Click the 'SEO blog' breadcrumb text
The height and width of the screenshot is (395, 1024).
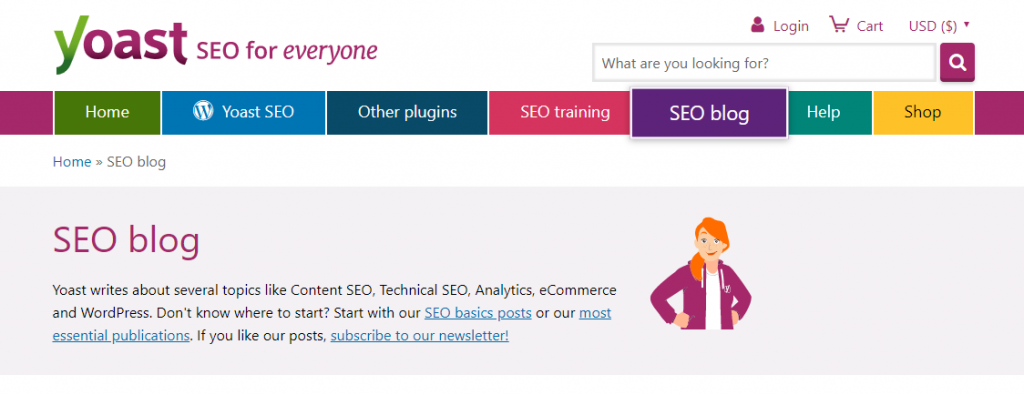coord(136,162)
